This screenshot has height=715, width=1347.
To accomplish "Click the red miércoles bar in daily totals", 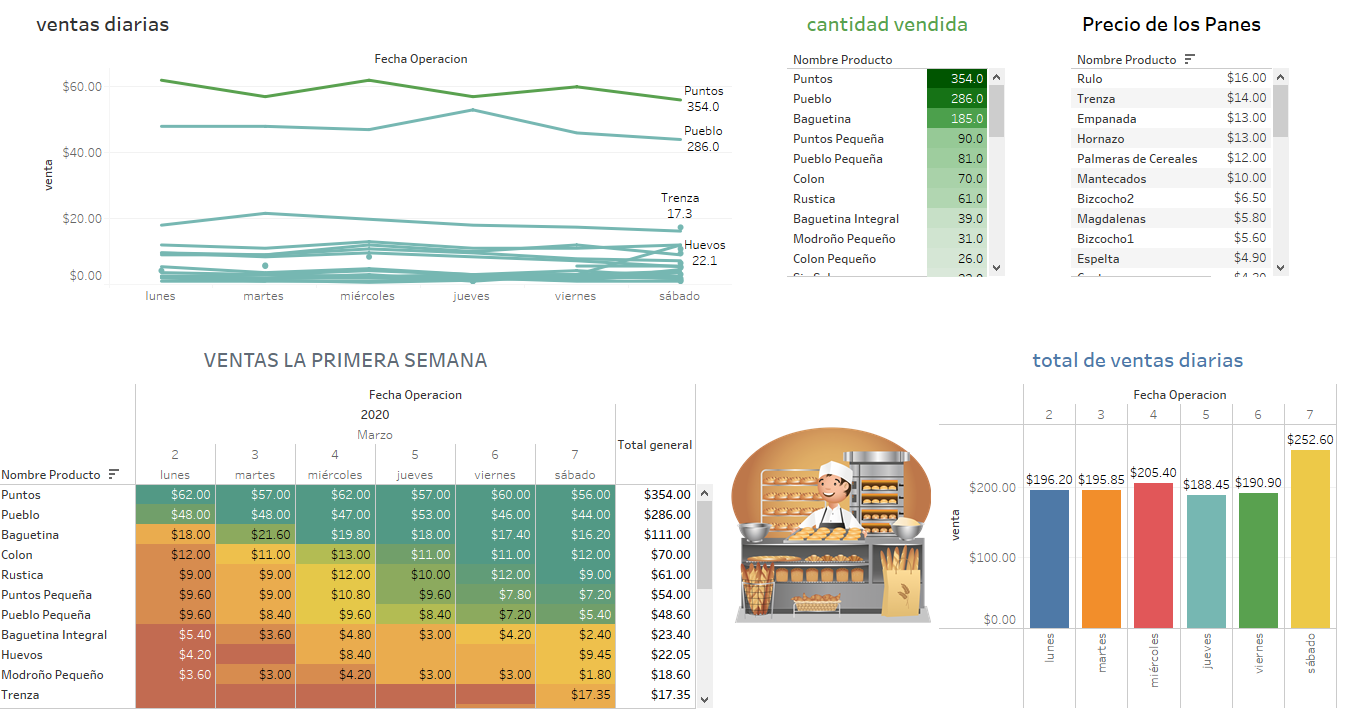I will (1153, 555).
